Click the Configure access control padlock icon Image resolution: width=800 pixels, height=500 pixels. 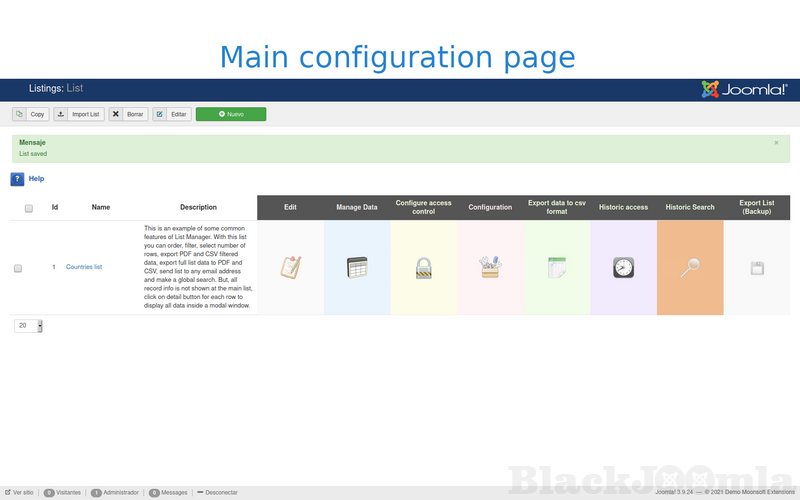click(423, 267)
